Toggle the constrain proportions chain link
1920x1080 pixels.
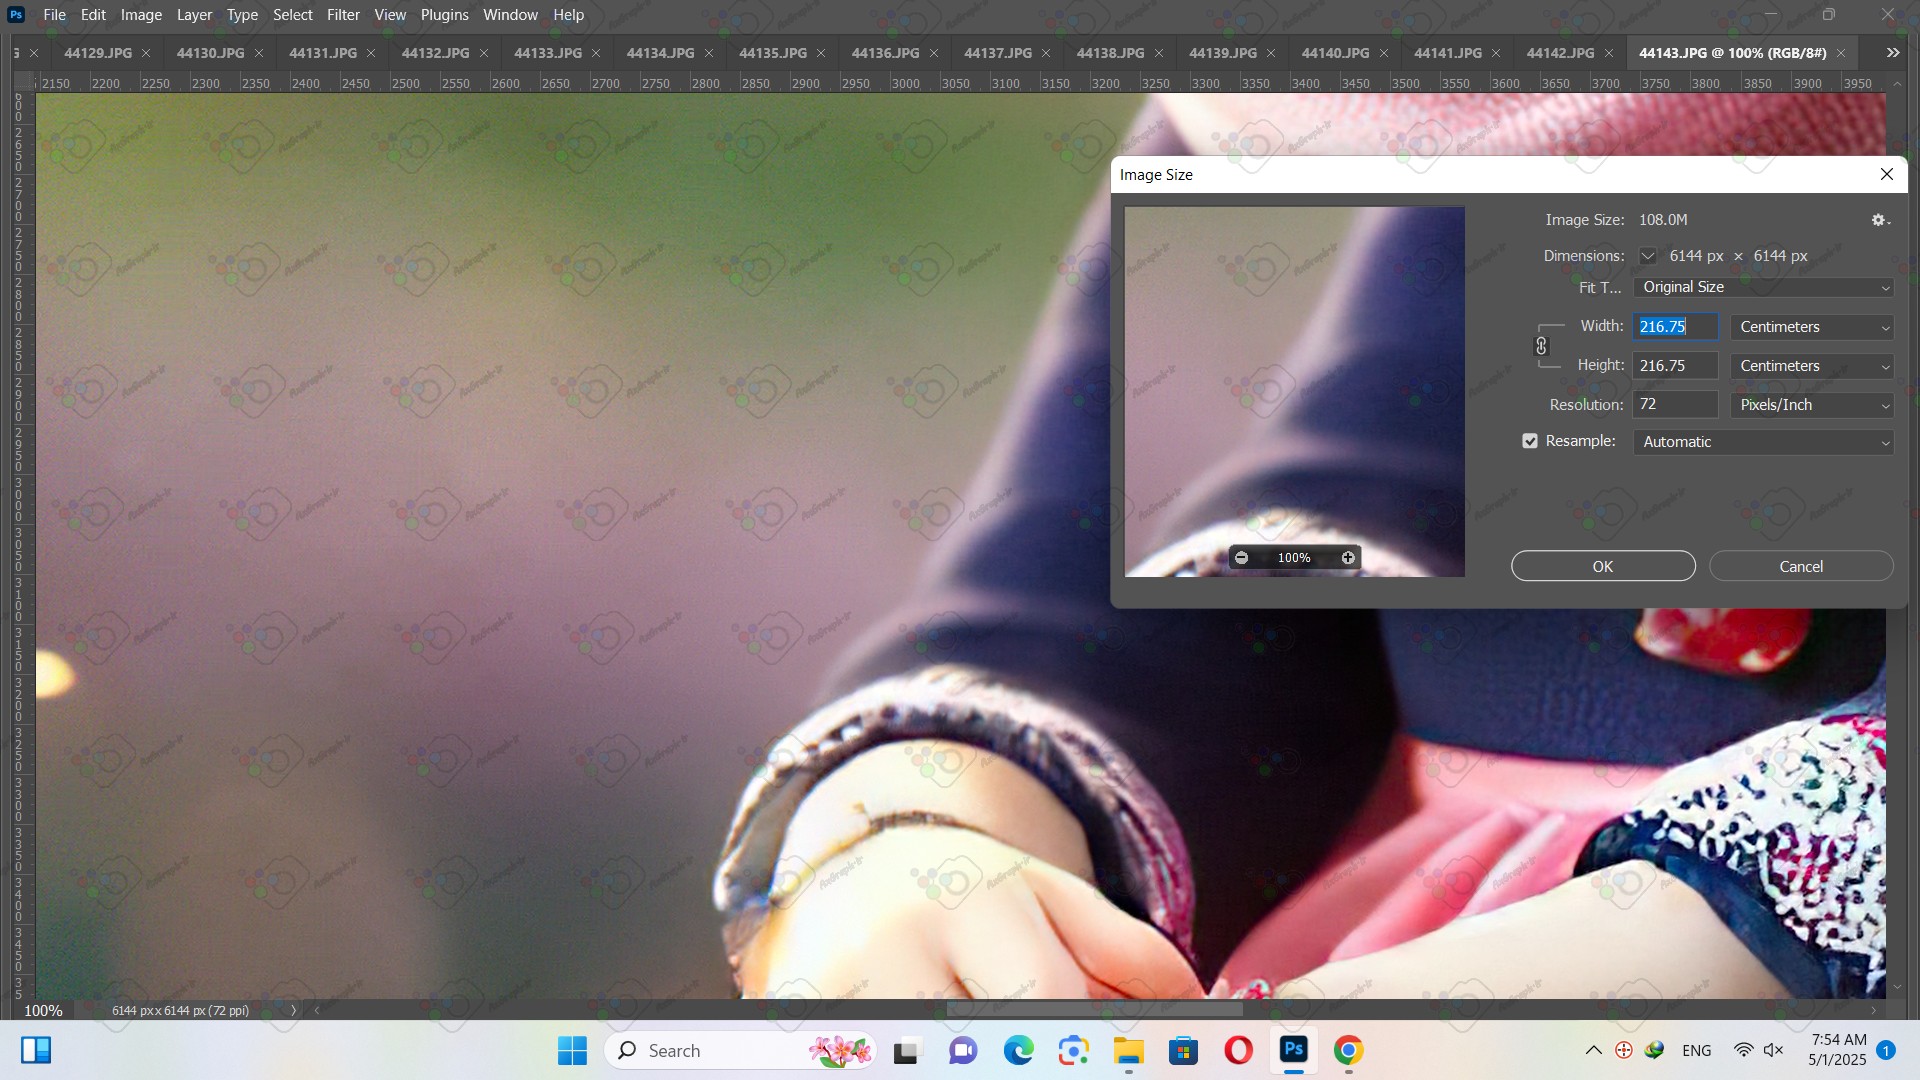(1541, 346)
